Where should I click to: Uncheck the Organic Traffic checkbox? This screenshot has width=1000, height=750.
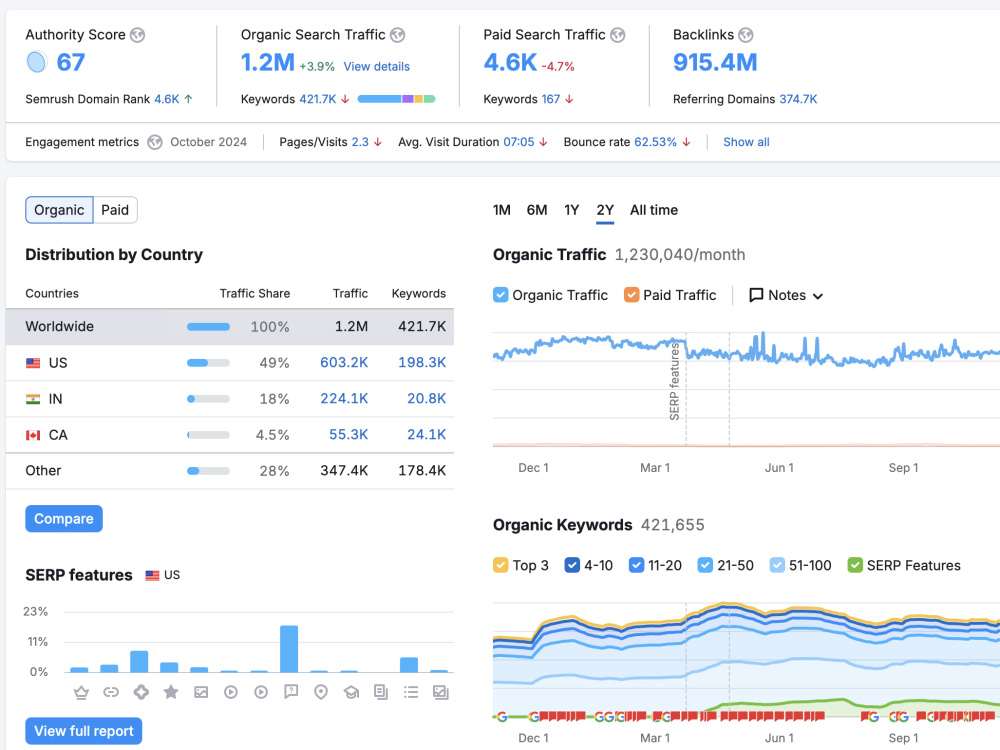point(501,295)
